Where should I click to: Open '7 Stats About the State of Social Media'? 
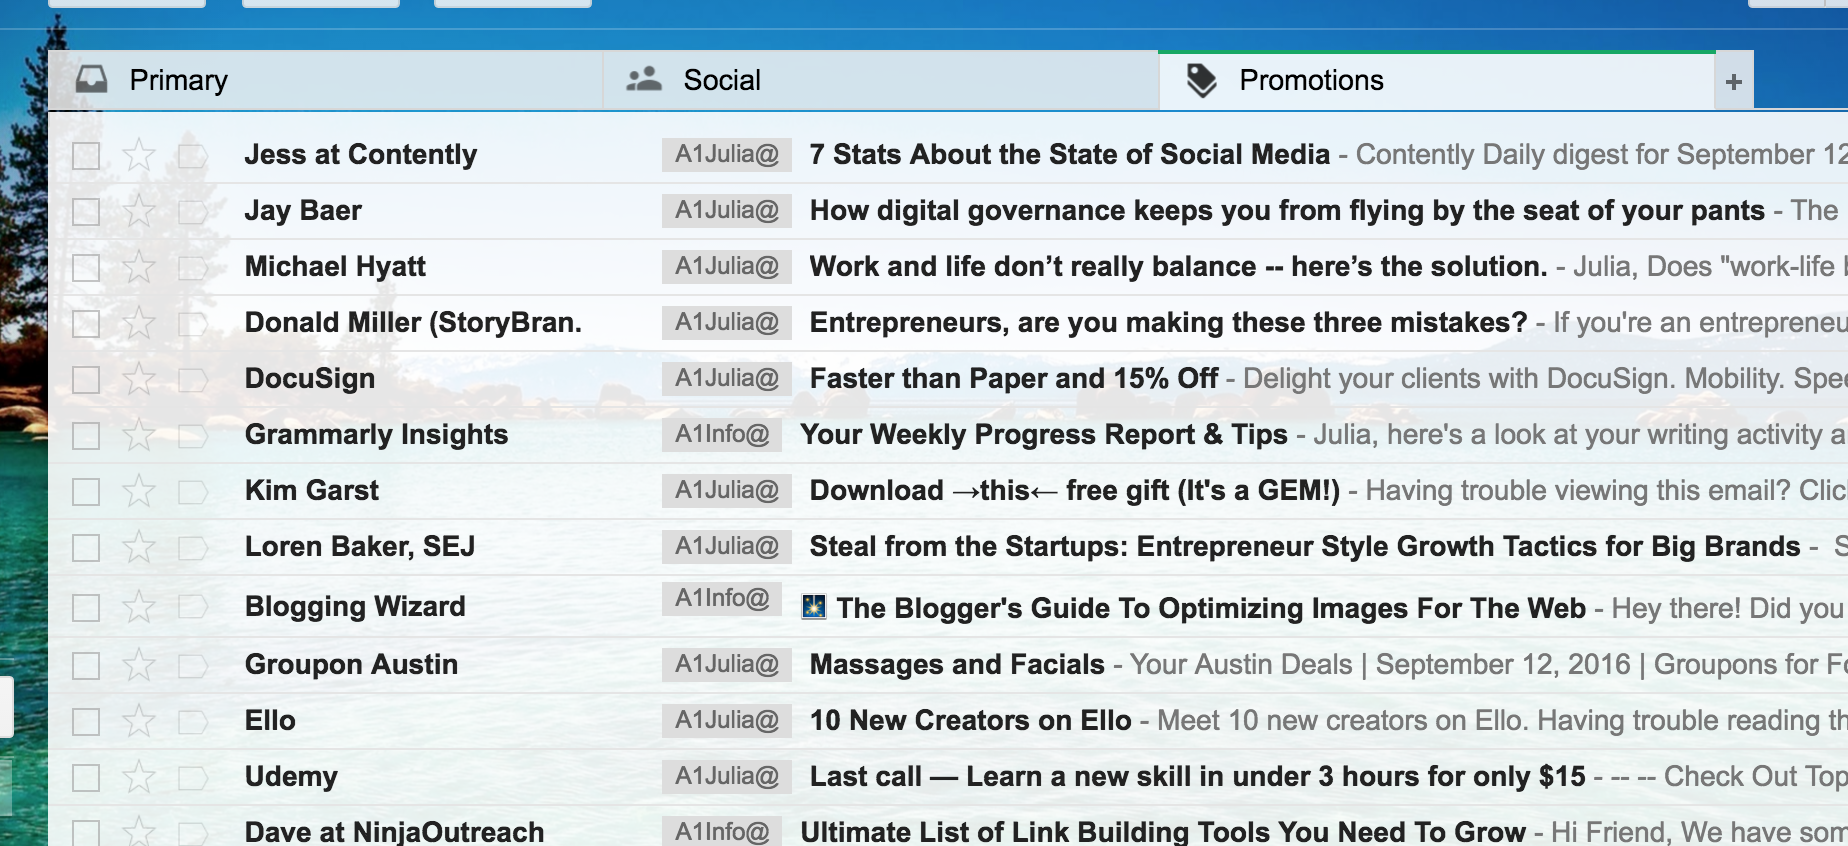click(x=1070, y=155)
